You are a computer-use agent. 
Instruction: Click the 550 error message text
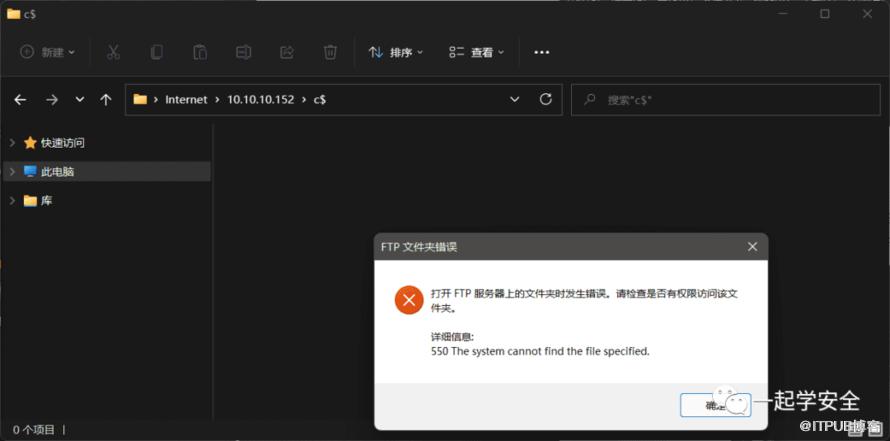click(x=540, y=351)
